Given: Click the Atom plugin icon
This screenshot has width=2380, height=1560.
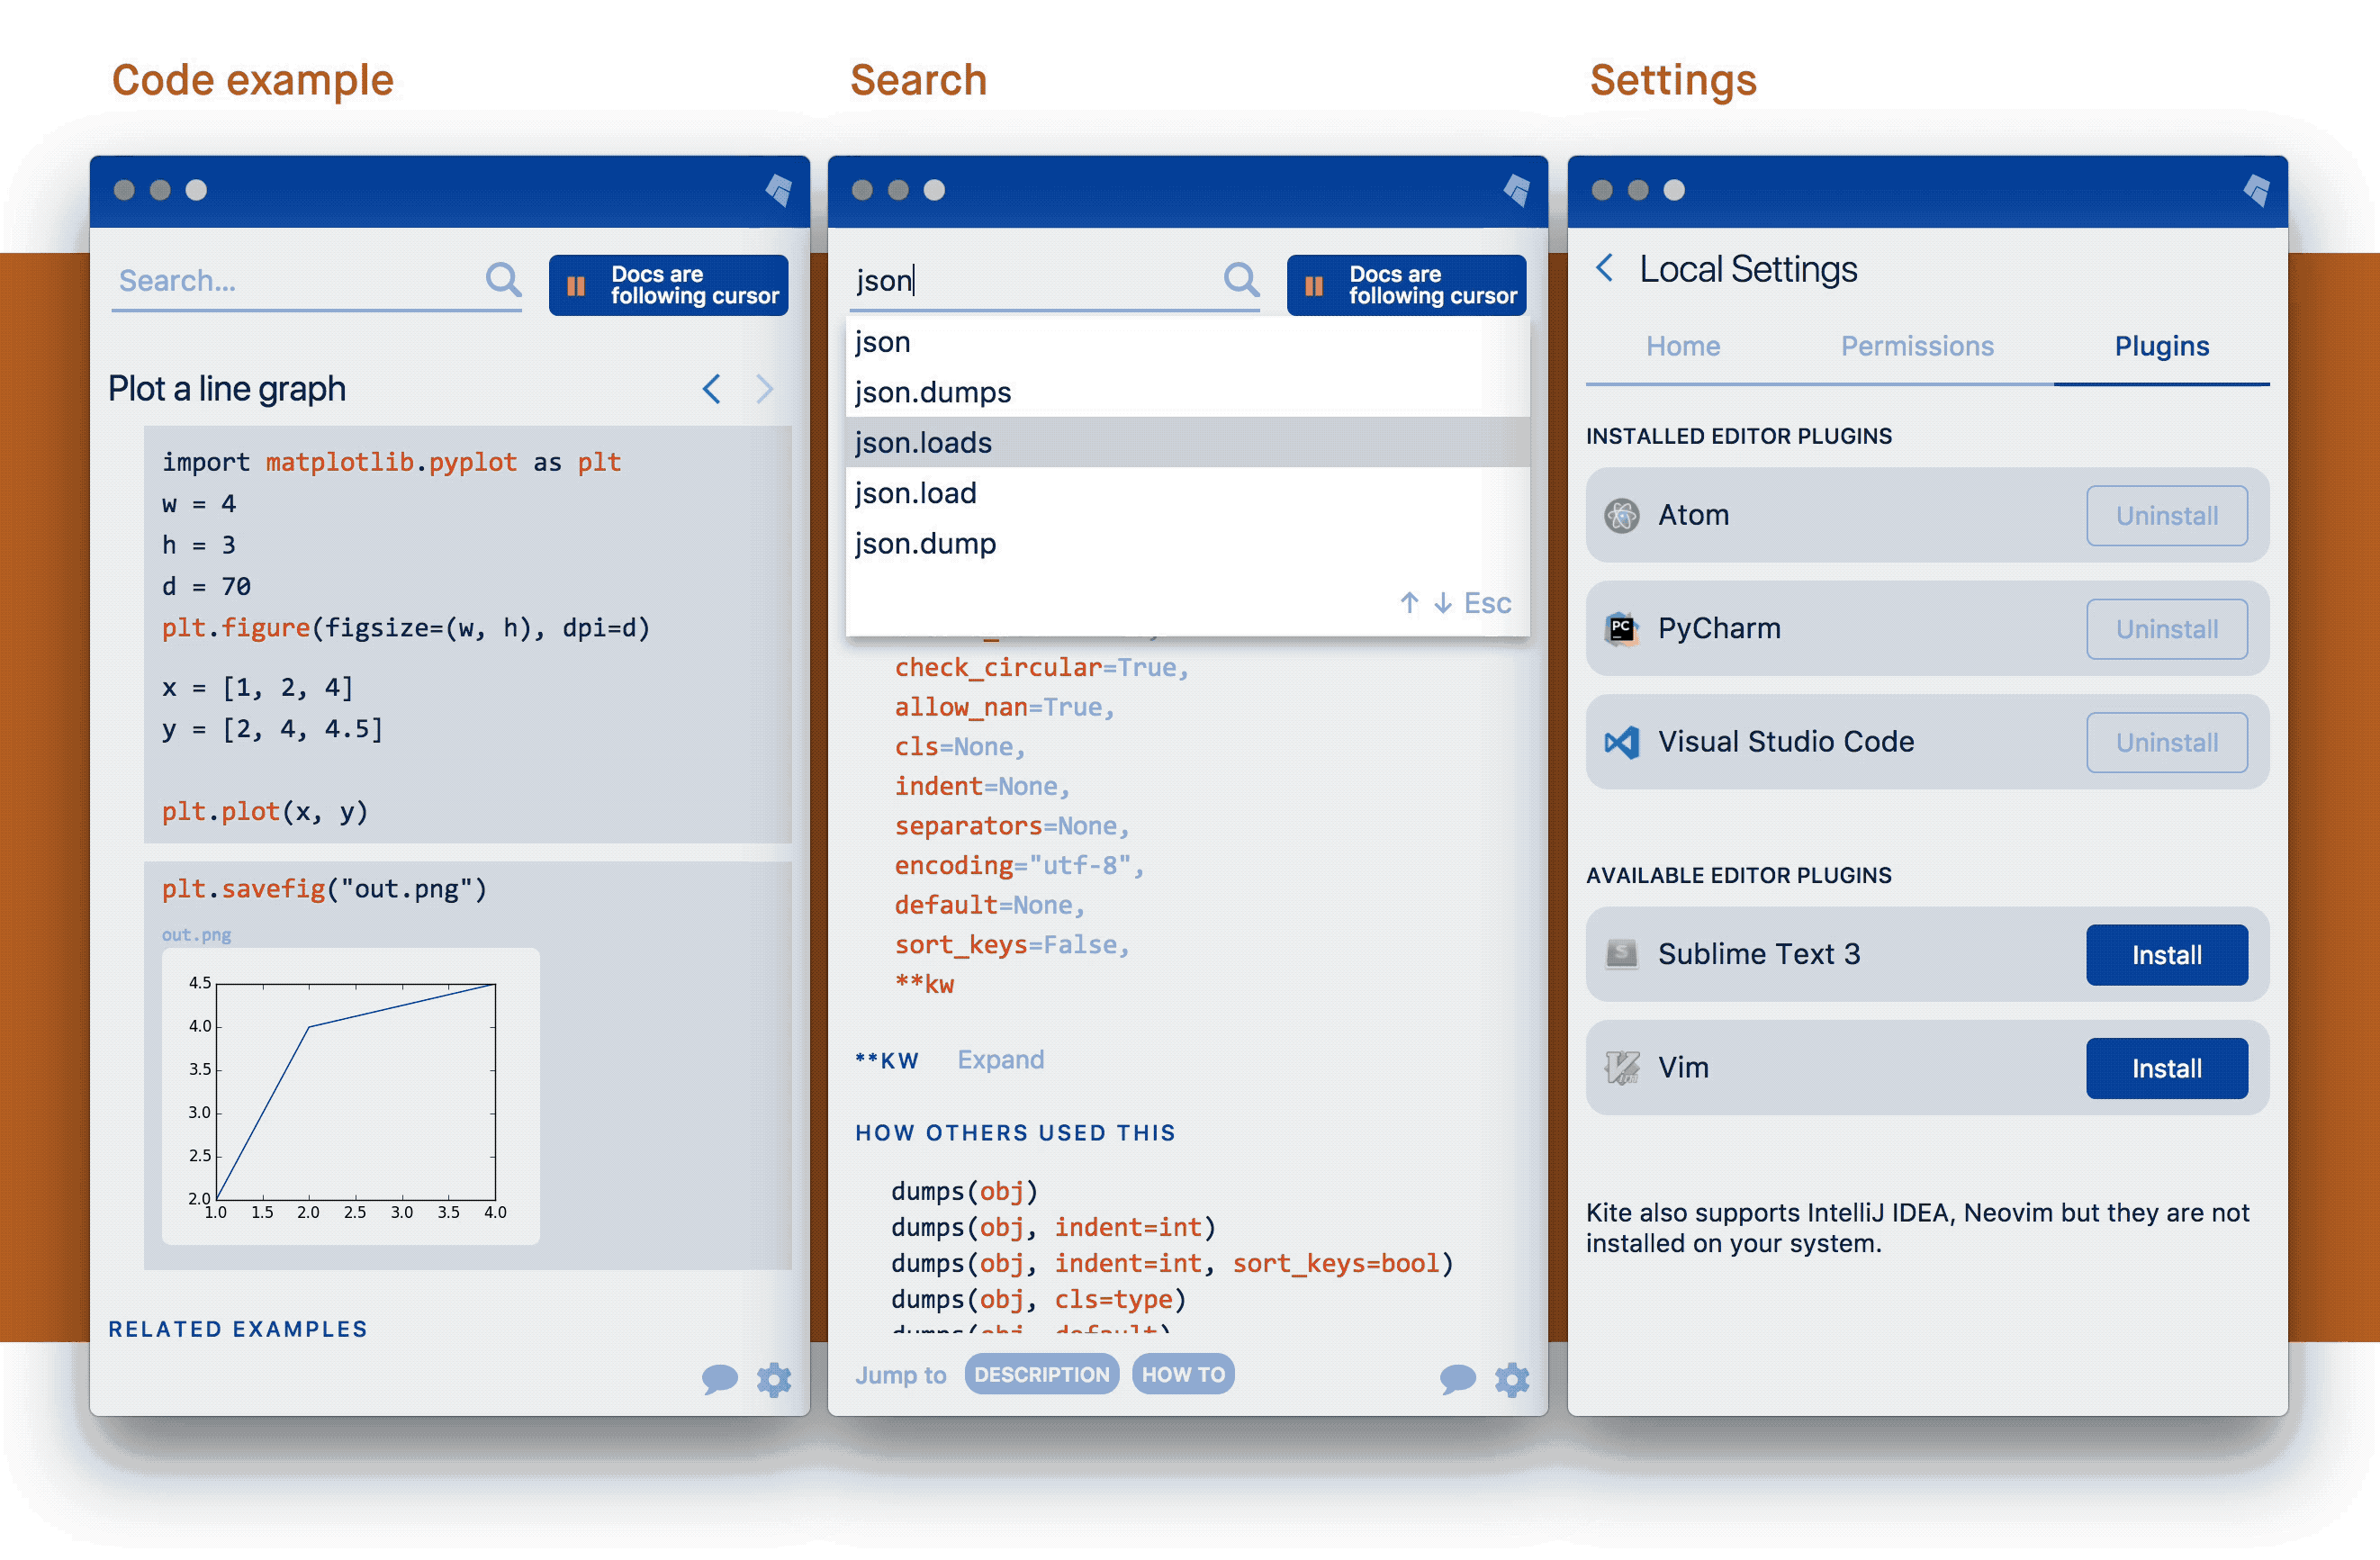Looking at the screenshot, I should pyautogui.click(x=1621, y=516).
